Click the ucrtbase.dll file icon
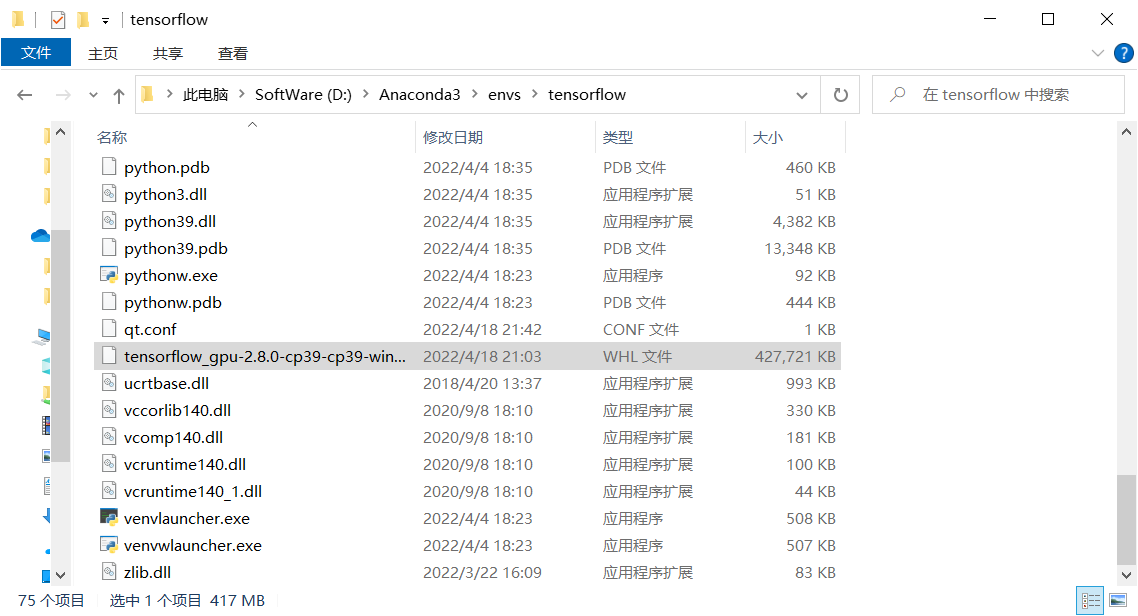The image size is (1138, 616). [x=109, y=382]
